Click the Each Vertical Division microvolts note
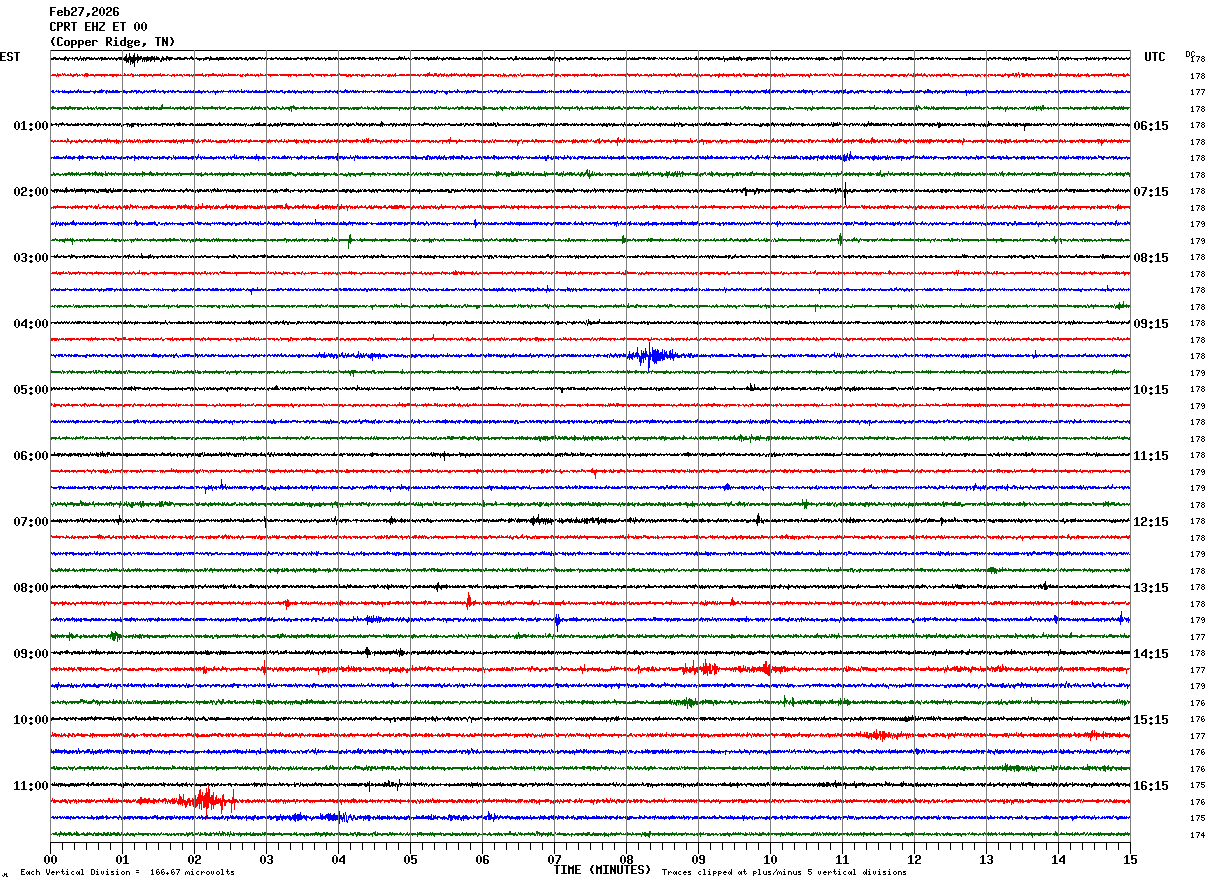This screenshot has width=1210, height=886. click(127, 873)
